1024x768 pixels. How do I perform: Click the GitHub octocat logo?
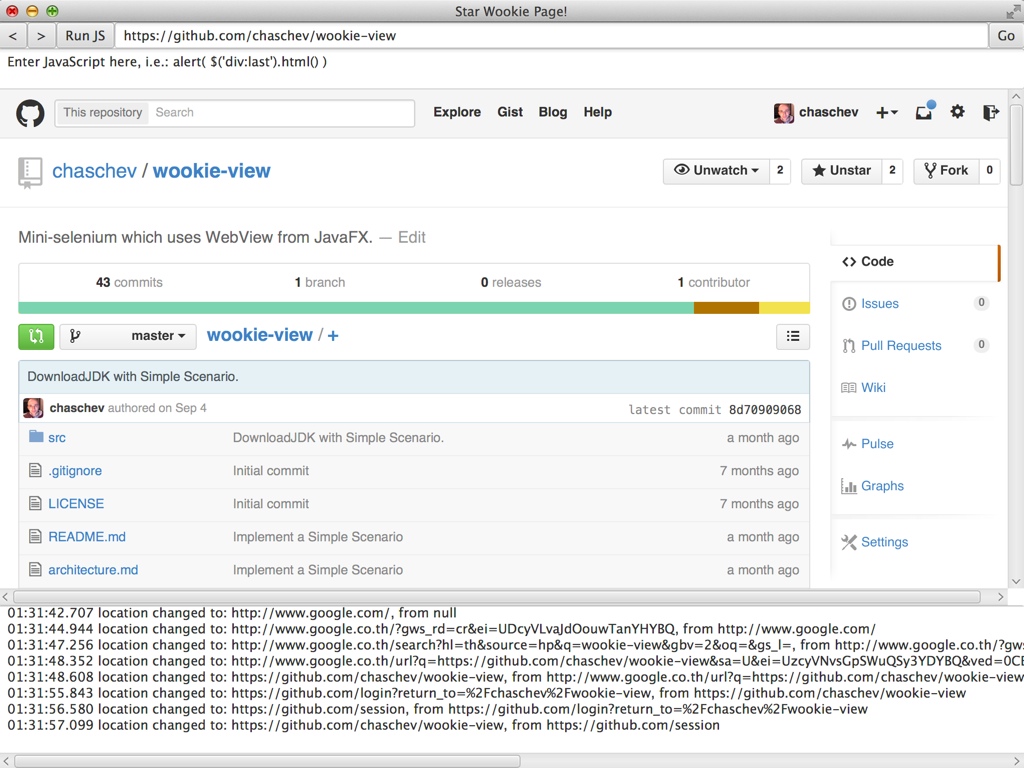pyautogui.click(x=30, y=112)
